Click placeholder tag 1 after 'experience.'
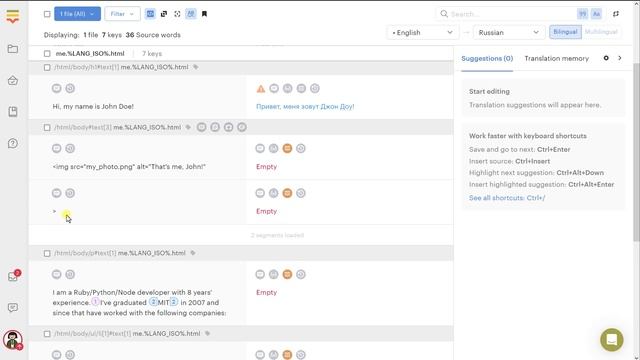The width and height of the screenshot is (640, 360). pyautogui.click(x=95, y=302)
